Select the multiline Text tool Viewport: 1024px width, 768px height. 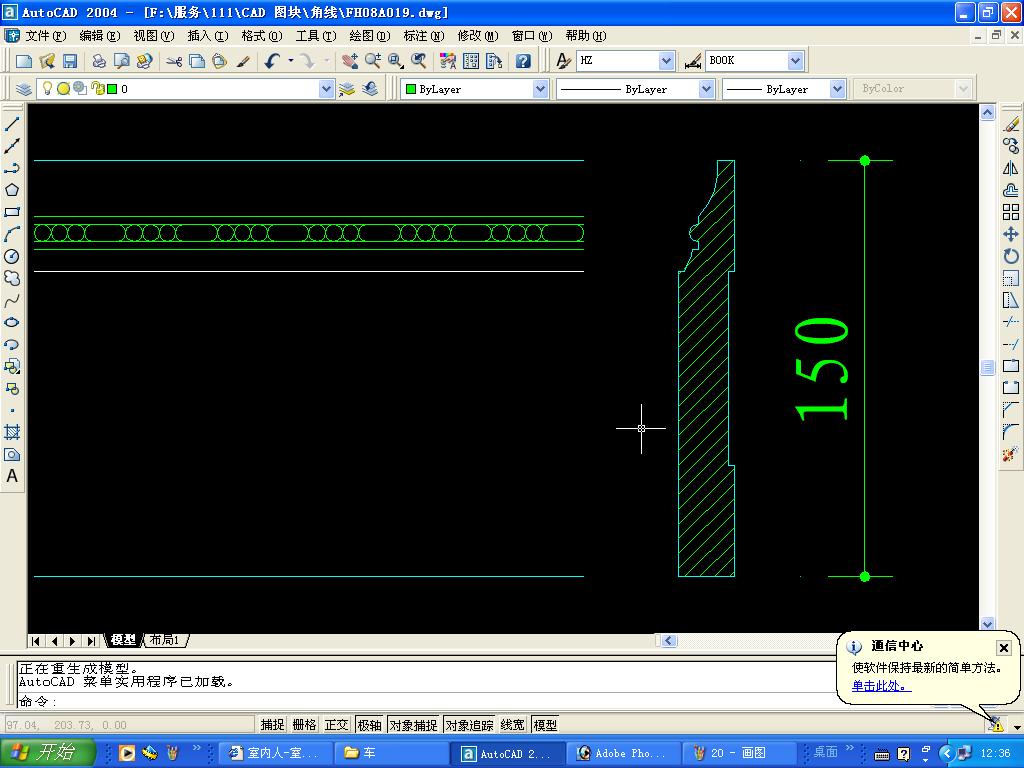(12, 476)
